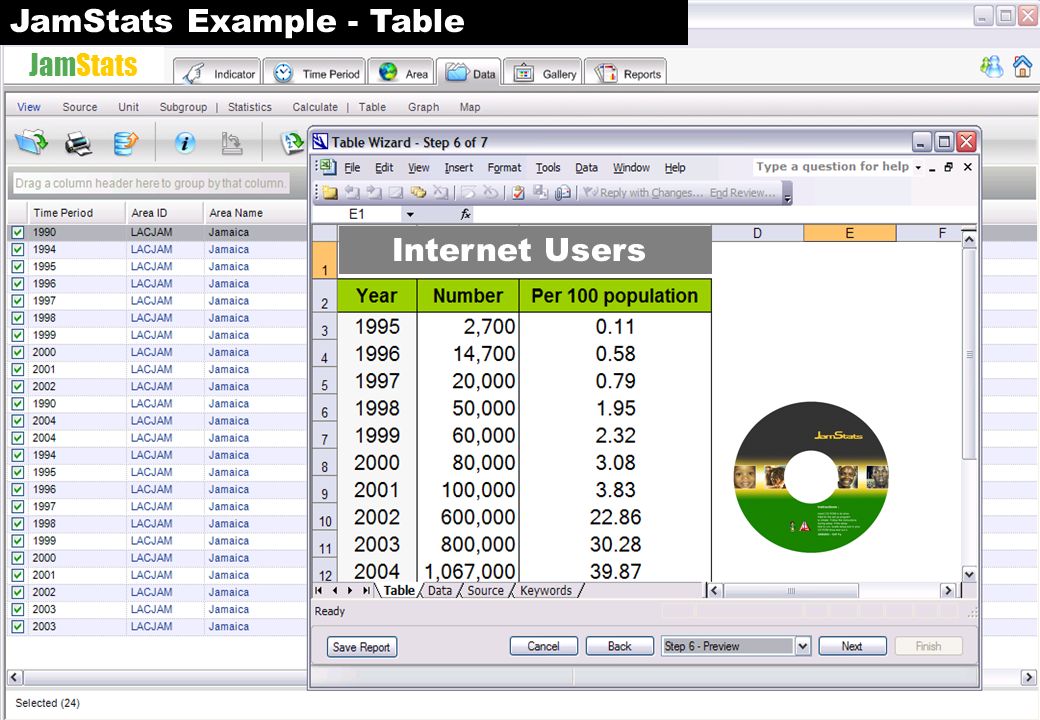
Task: Click the spreadsheet horizontal scrollbar thumb
Action: tap(791, 590)
